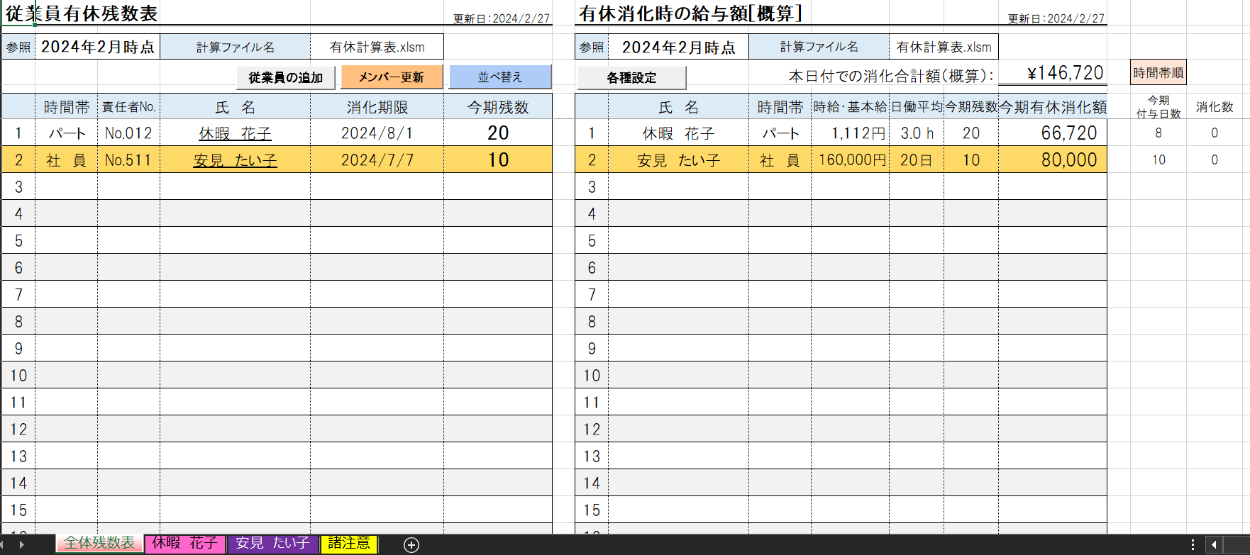Click the horizontal scrollbar track at bottom right
1250x555 pixels.
pyautogui.click(x=1236, y=545)
